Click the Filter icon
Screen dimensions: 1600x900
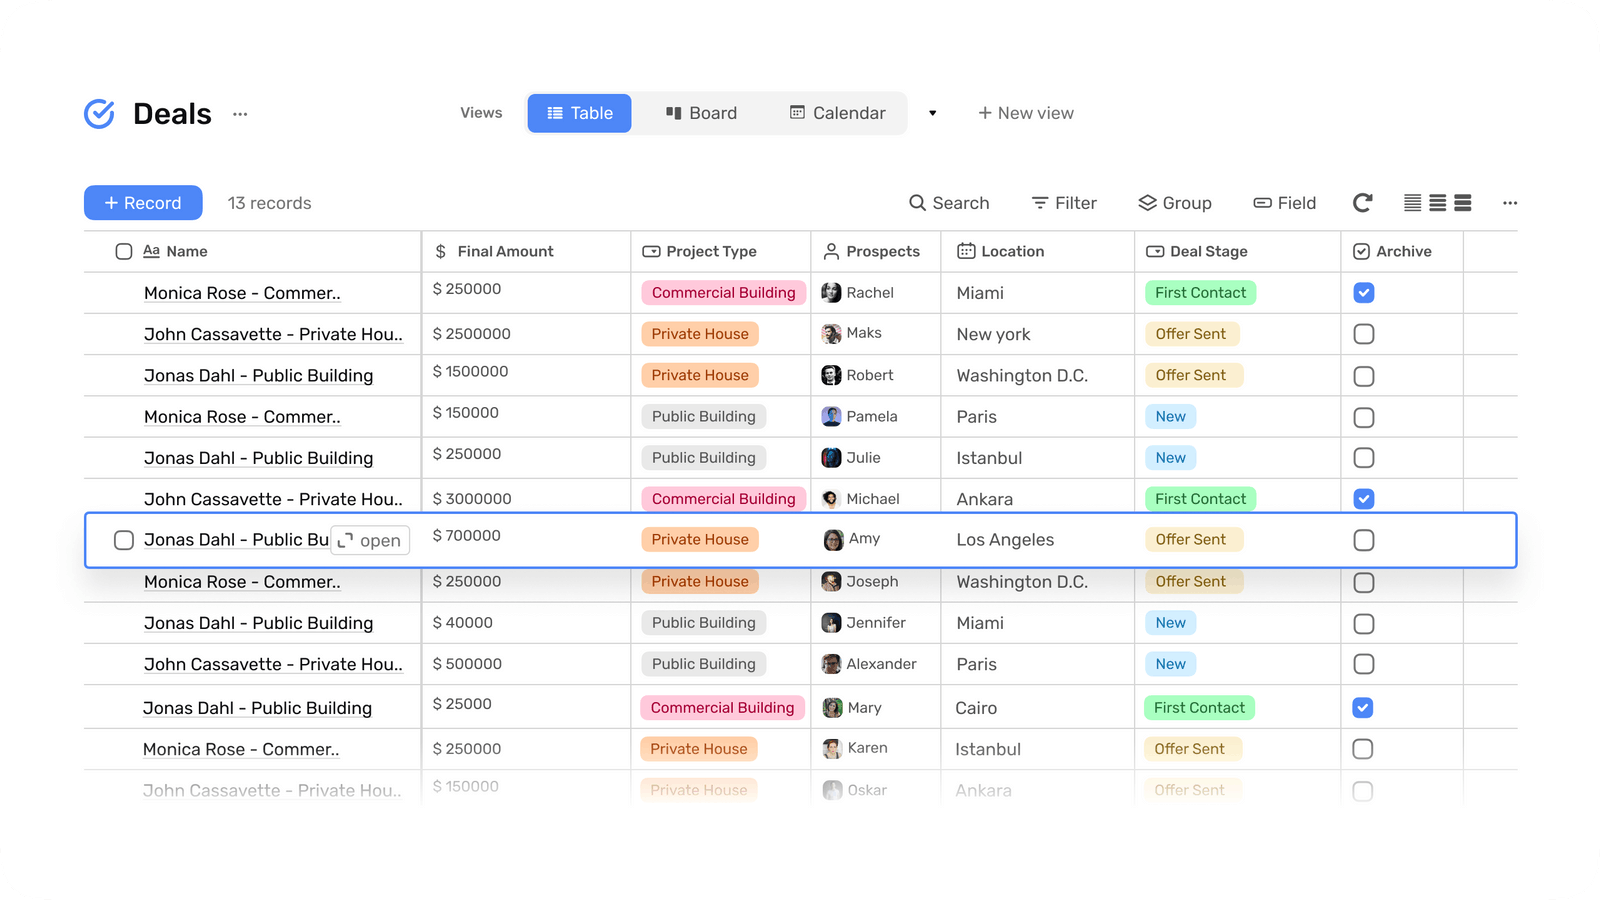click(x=1039, y=203)
